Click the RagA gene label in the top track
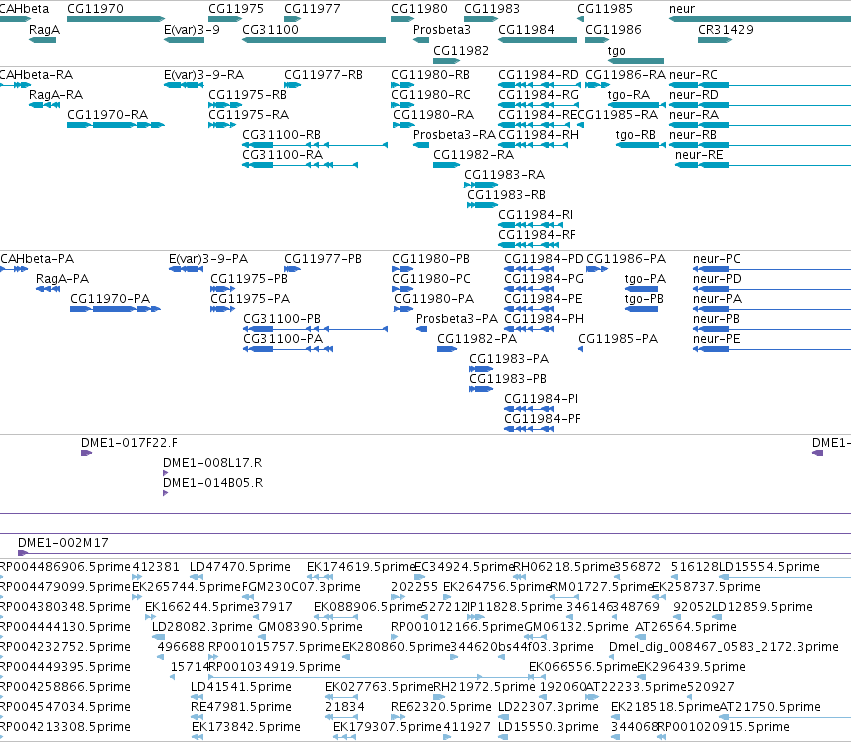 click(45, 30)
